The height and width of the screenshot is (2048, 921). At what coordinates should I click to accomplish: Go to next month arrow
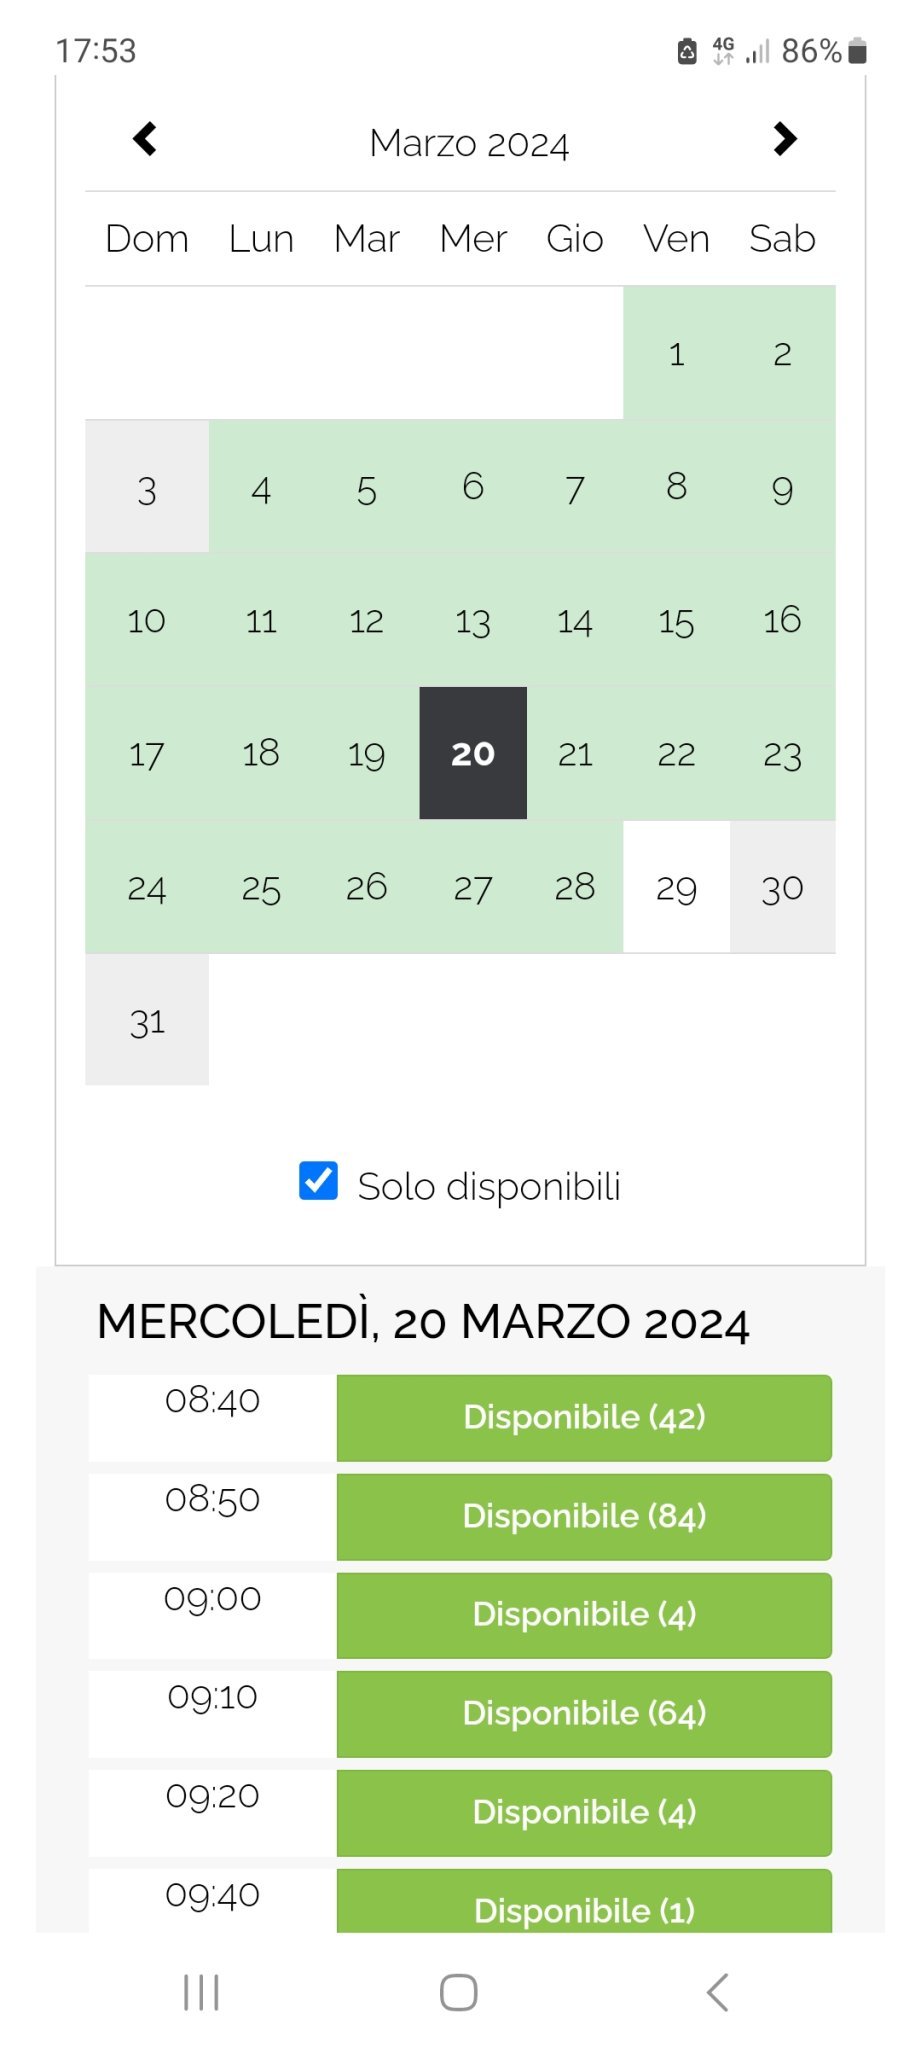(x=785, y=139)
